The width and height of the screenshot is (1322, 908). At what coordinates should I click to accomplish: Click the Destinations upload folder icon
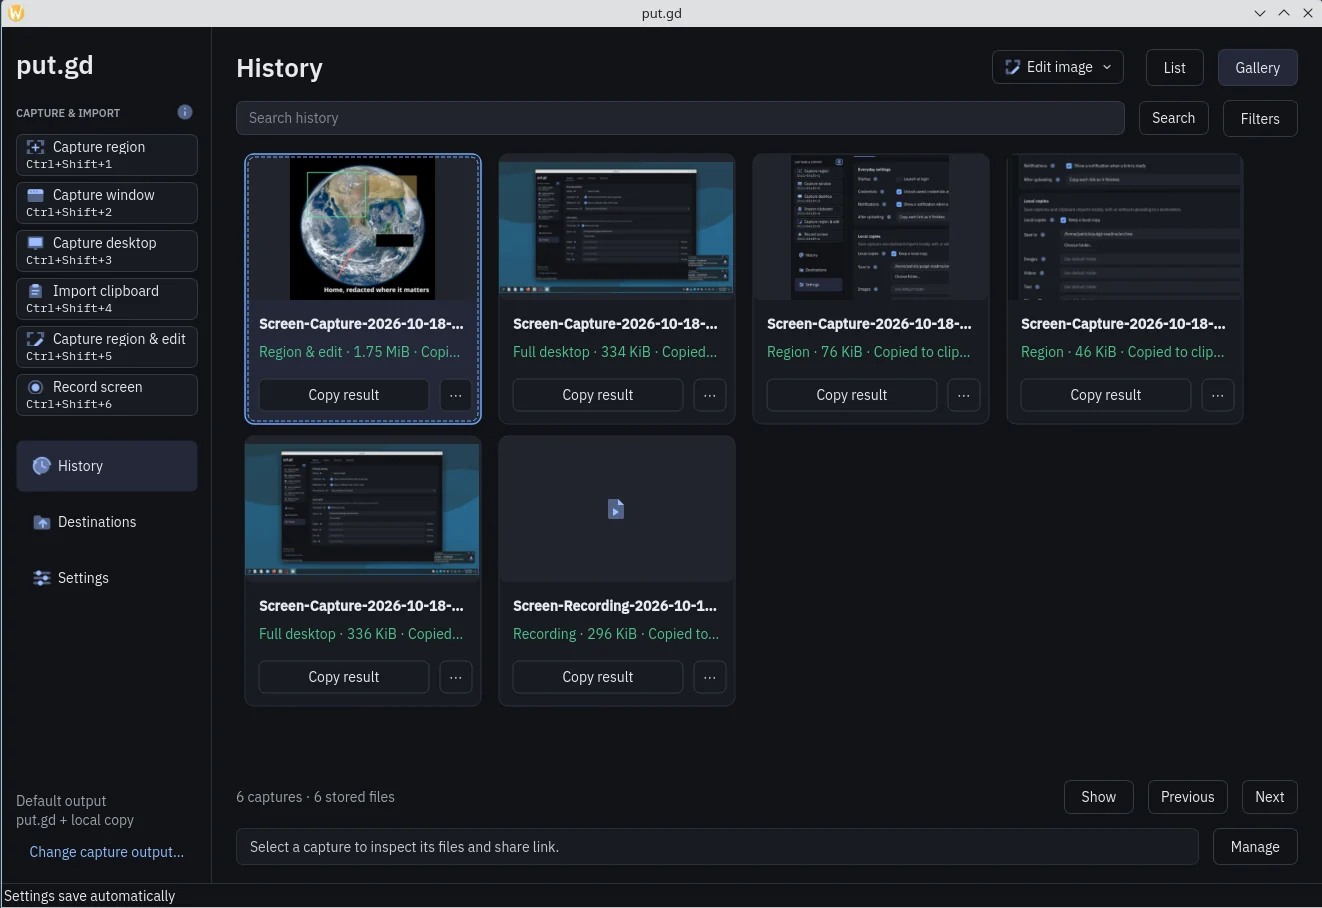pyautogui.click(x=42, y=522)
